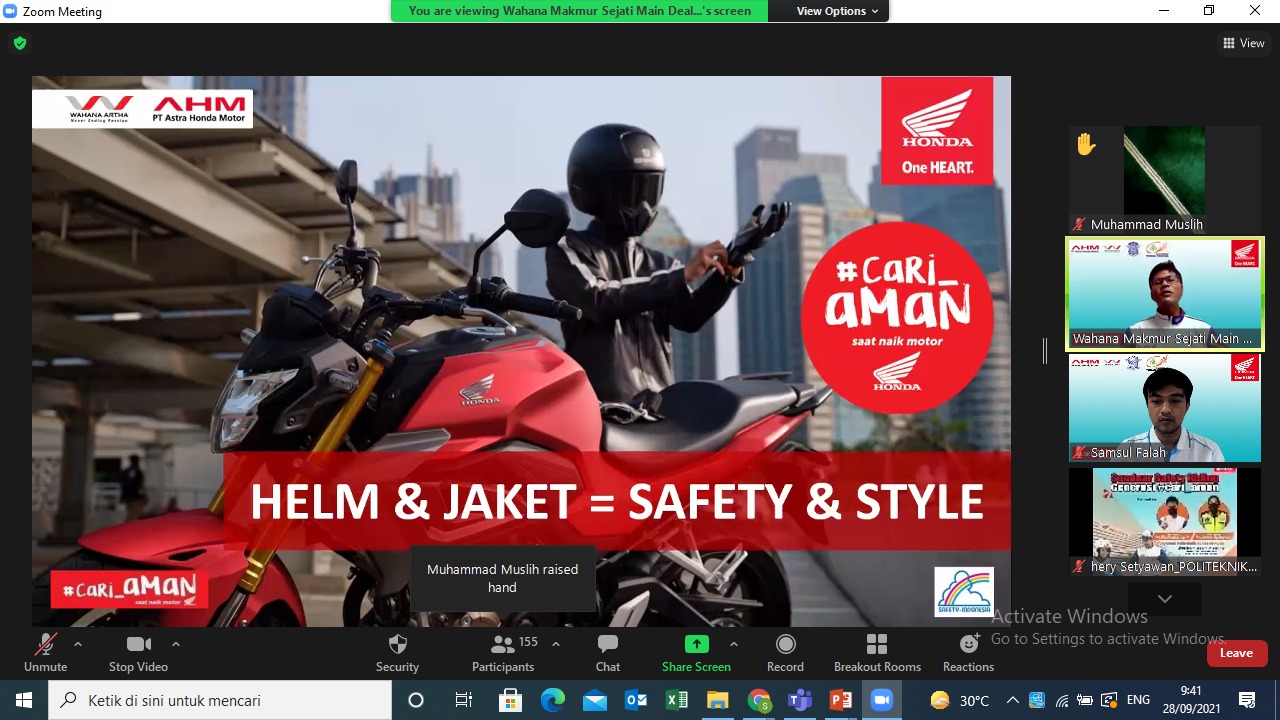Open the View Options dropdown
1280x720 pixels.
(x=837, y=11)
